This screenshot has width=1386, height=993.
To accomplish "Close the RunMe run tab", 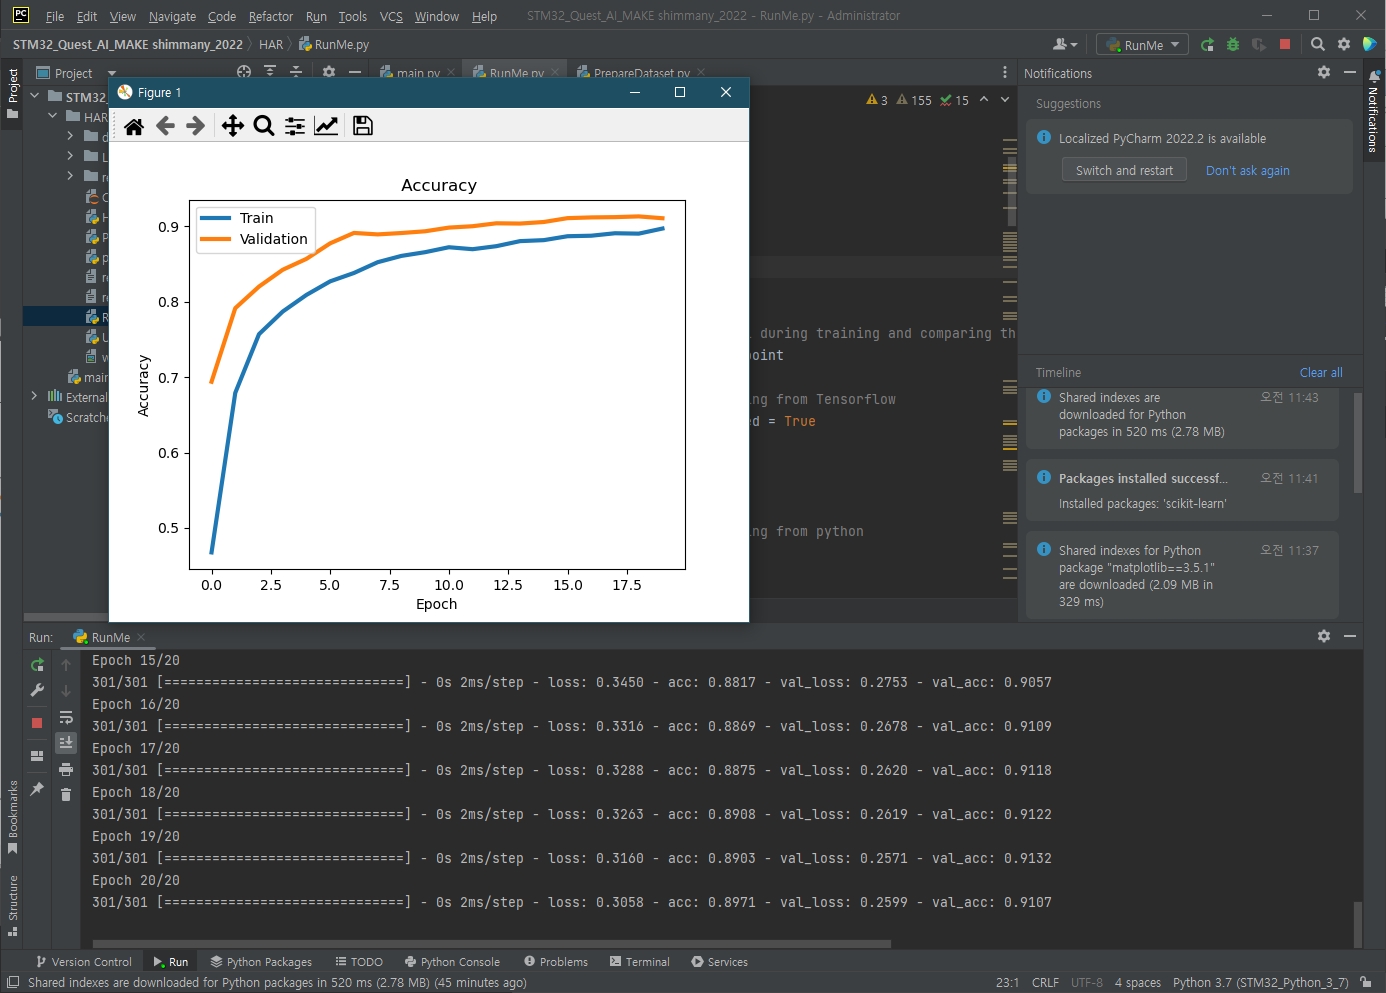I will [x=141, y=637].
